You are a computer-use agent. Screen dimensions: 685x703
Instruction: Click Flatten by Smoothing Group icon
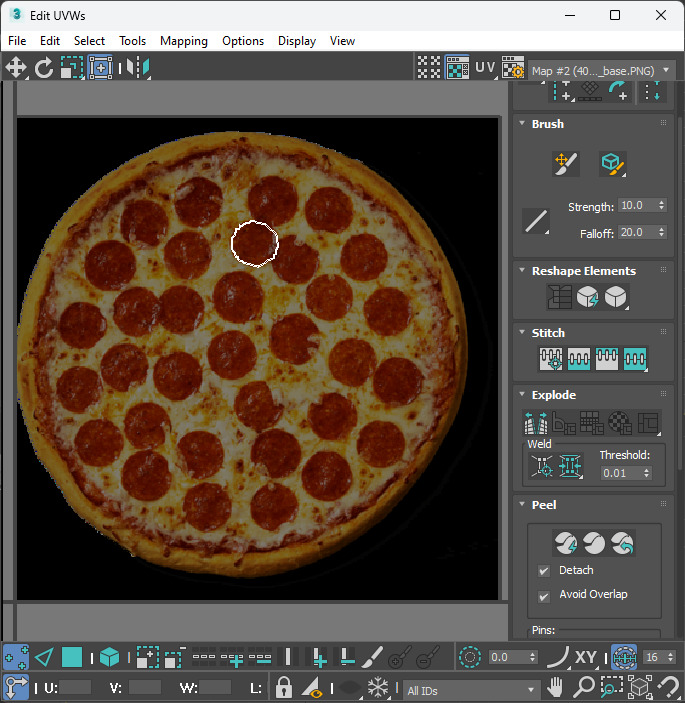click(592, 423)
